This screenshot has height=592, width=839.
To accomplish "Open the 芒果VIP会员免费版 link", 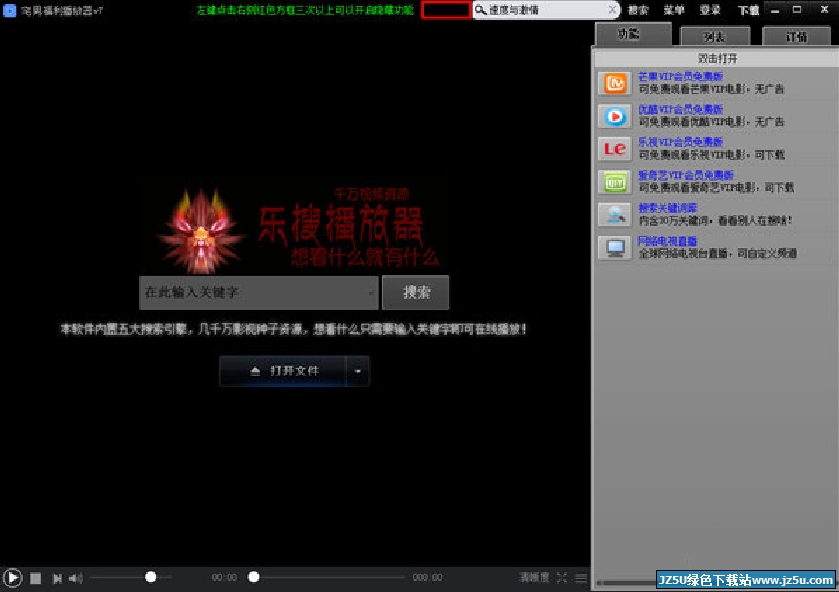I will coord(680,77).
